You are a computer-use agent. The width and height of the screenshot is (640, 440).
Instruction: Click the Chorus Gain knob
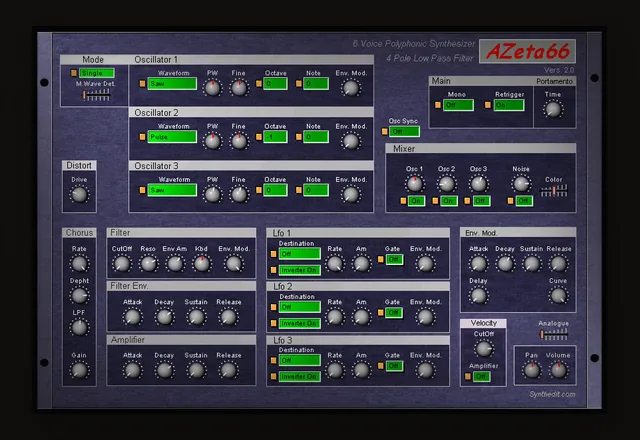coord(79,370)
